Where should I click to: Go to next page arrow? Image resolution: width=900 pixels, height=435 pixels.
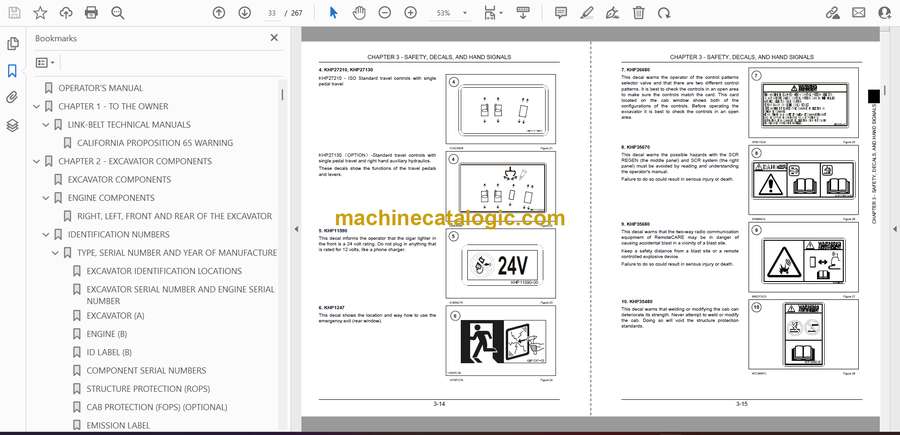(245, 13)
